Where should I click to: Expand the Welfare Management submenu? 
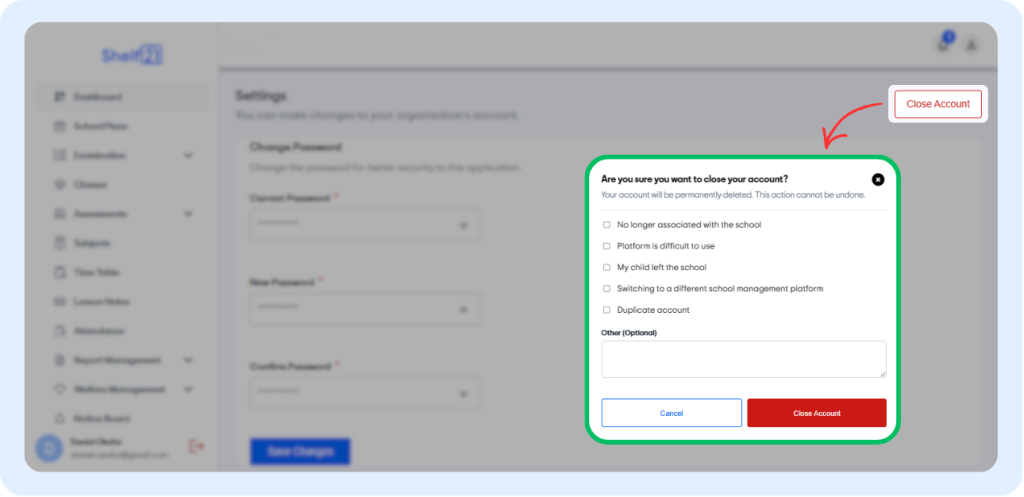coord(188,389)
